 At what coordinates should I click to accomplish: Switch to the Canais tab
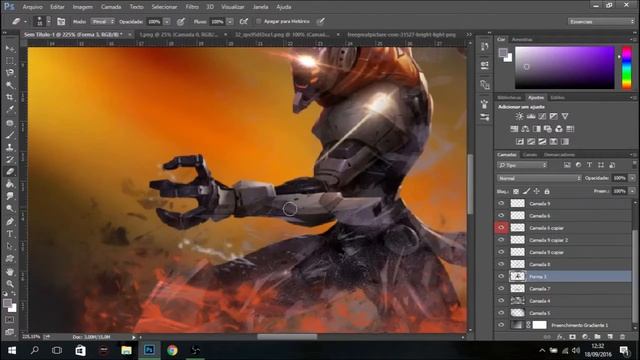pyautogui.click(x=530, y=155)
